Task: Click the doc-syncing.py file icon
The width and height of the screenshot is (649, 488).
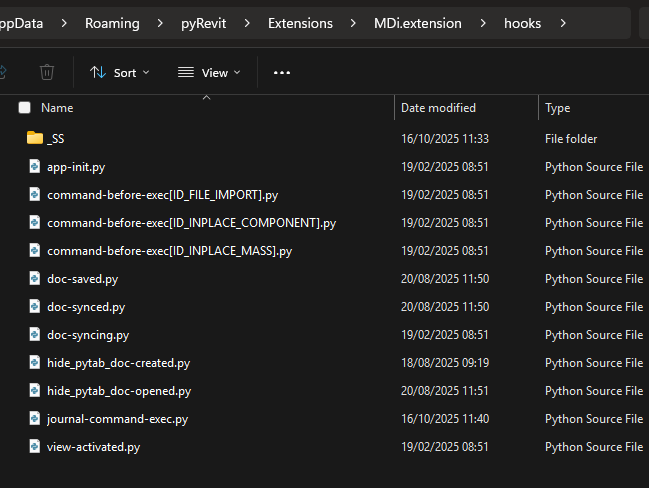Action: (35, 334)
